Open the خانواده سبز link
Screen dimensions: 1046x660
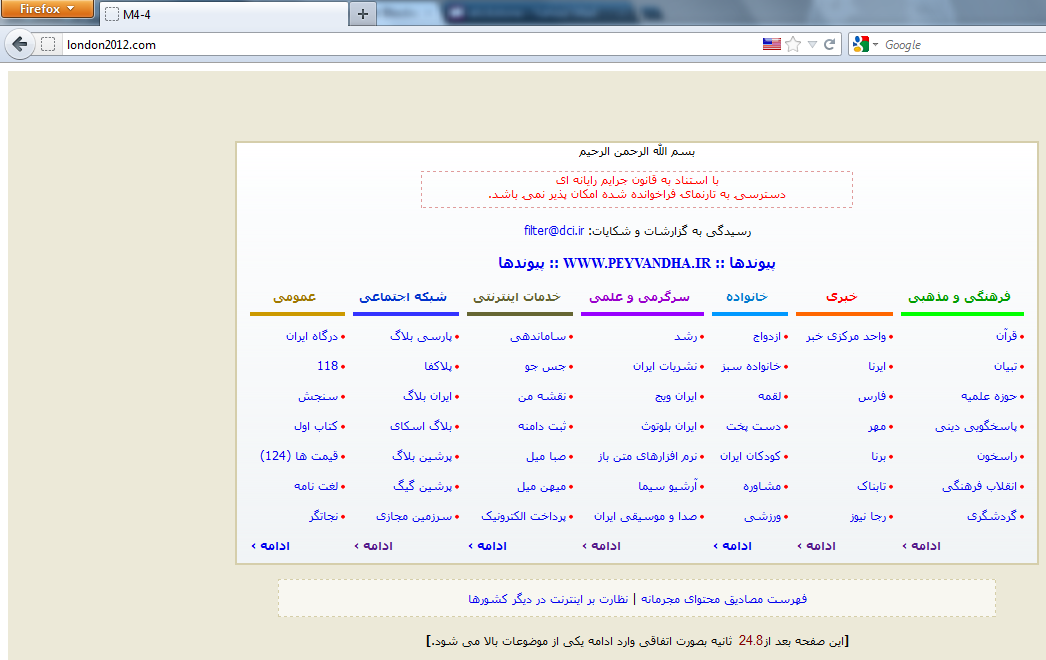[x=750, y=366]
